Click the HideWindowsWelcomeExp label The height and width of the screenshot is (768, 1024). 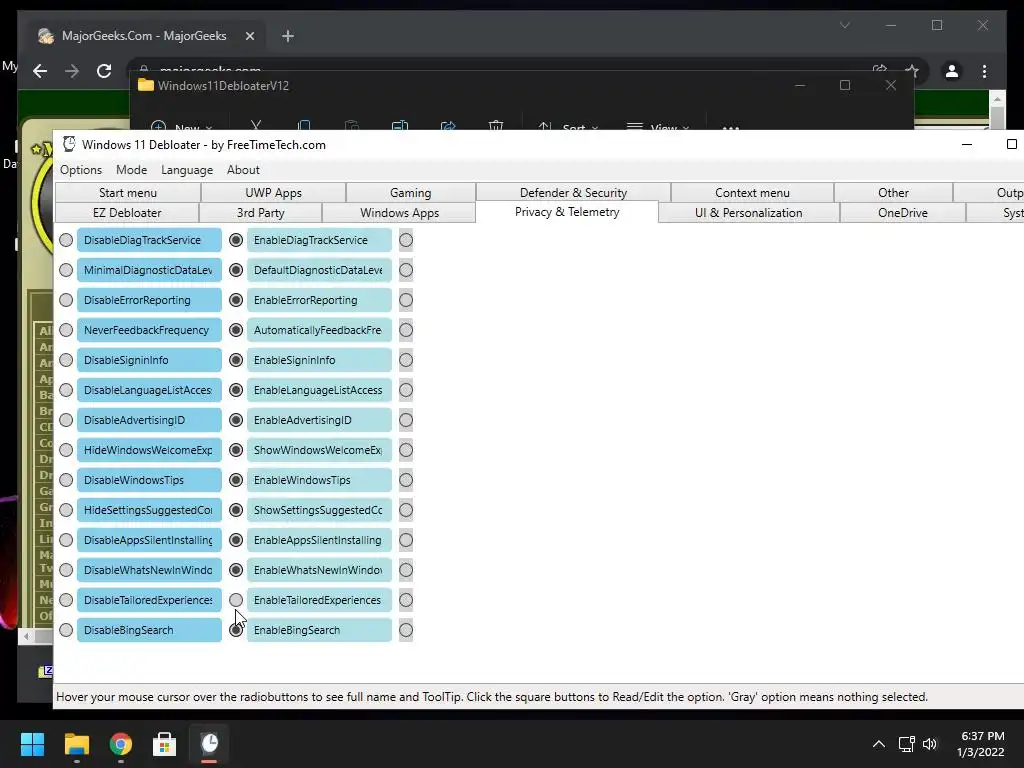point(149,450)
